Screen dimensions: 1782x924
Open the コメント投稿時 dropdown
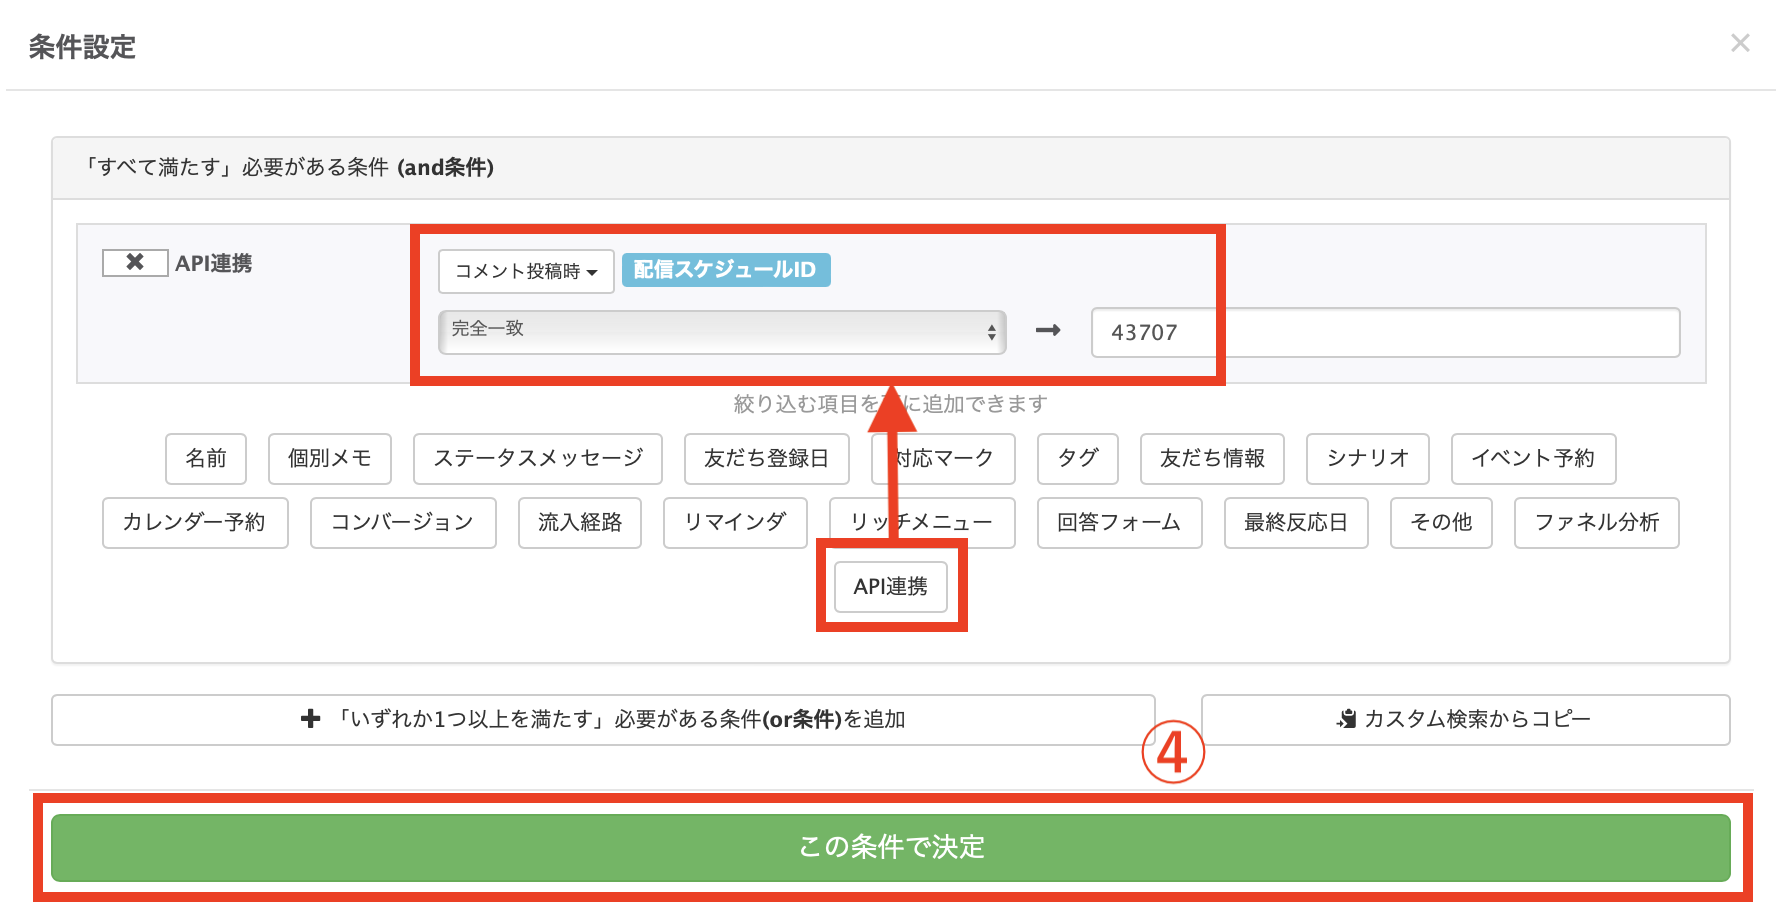click(x=526, y=271)
